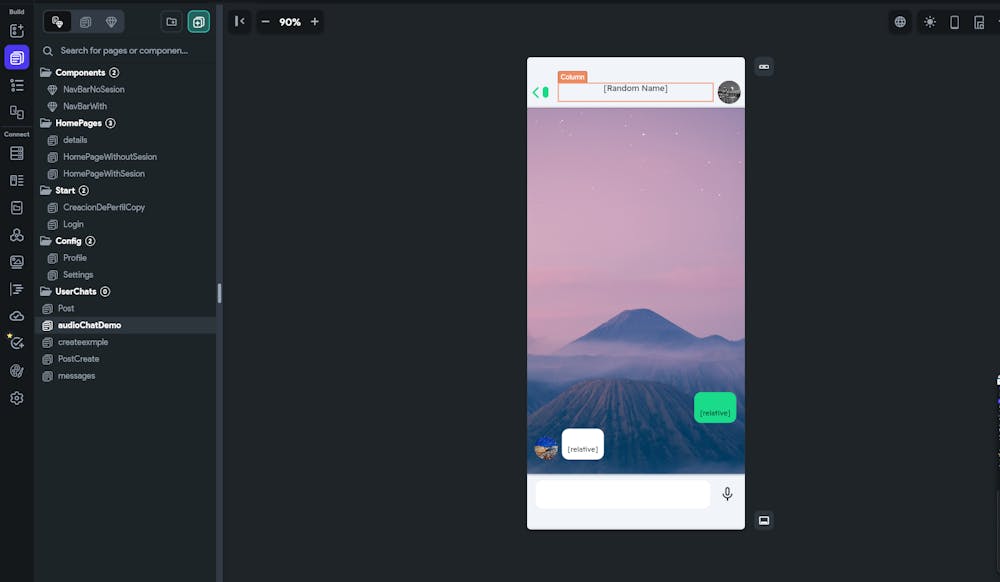Open the language globe icon
The image size is (1000, 582).
(x=900, y=22)
